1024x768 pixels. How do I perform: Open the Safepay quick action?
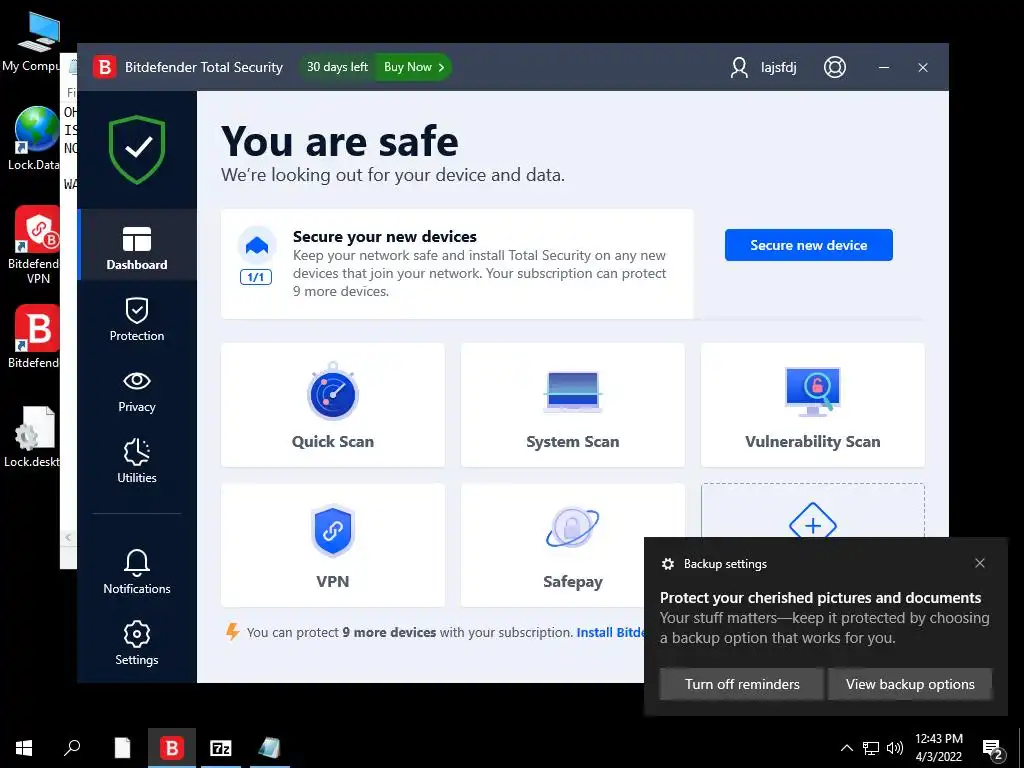click(x=573, y=545)
